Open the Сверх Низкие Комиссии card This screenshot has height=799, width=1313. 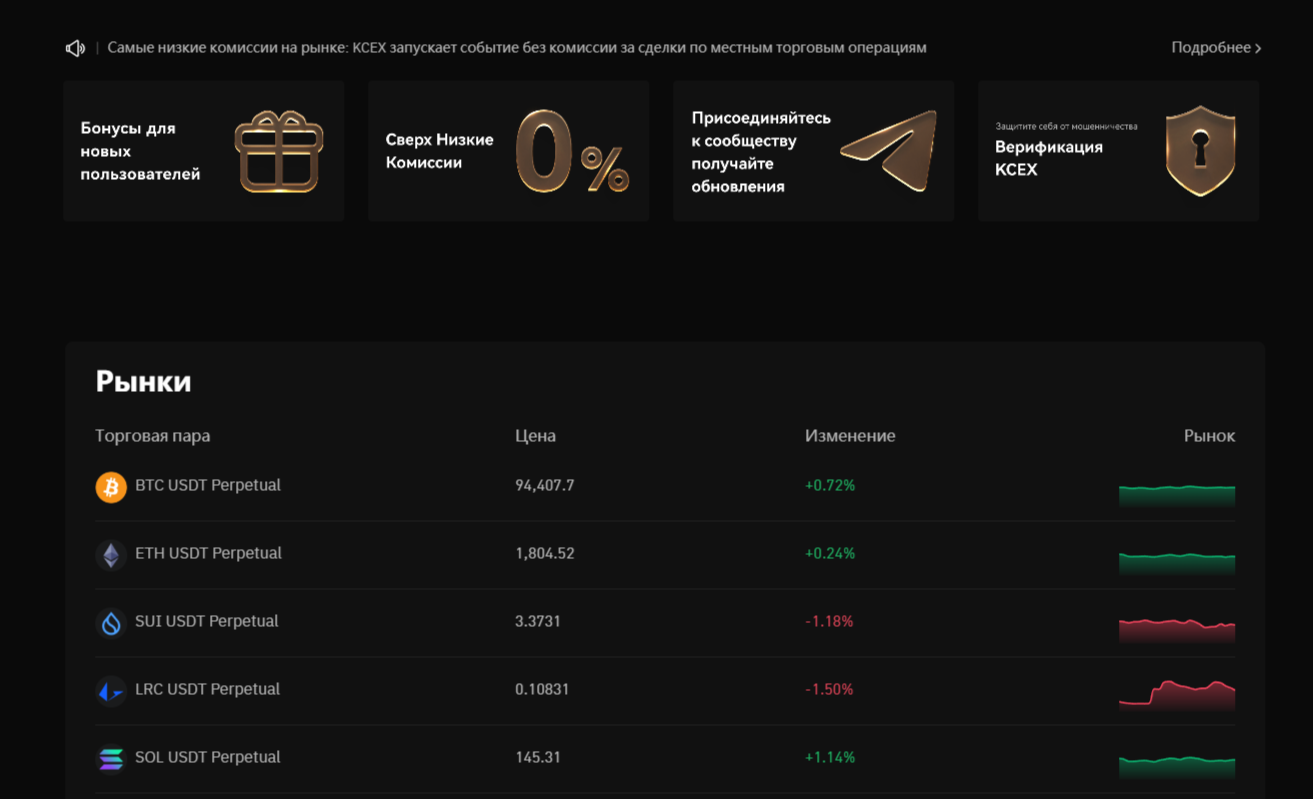pos(509,151)
